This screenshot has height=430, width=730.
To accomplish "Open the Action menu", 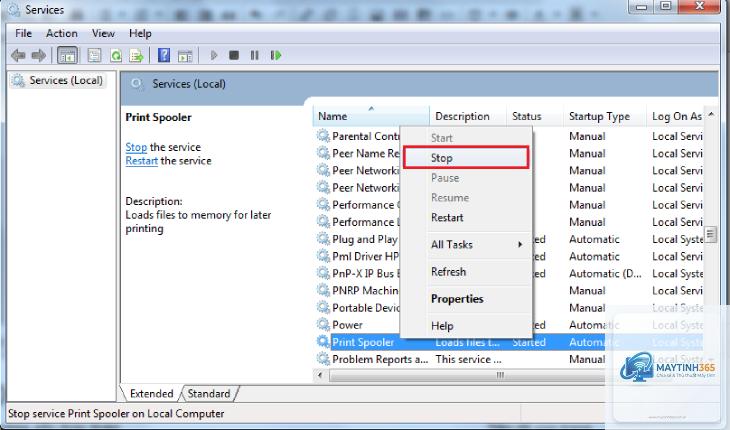I will 61,34.
